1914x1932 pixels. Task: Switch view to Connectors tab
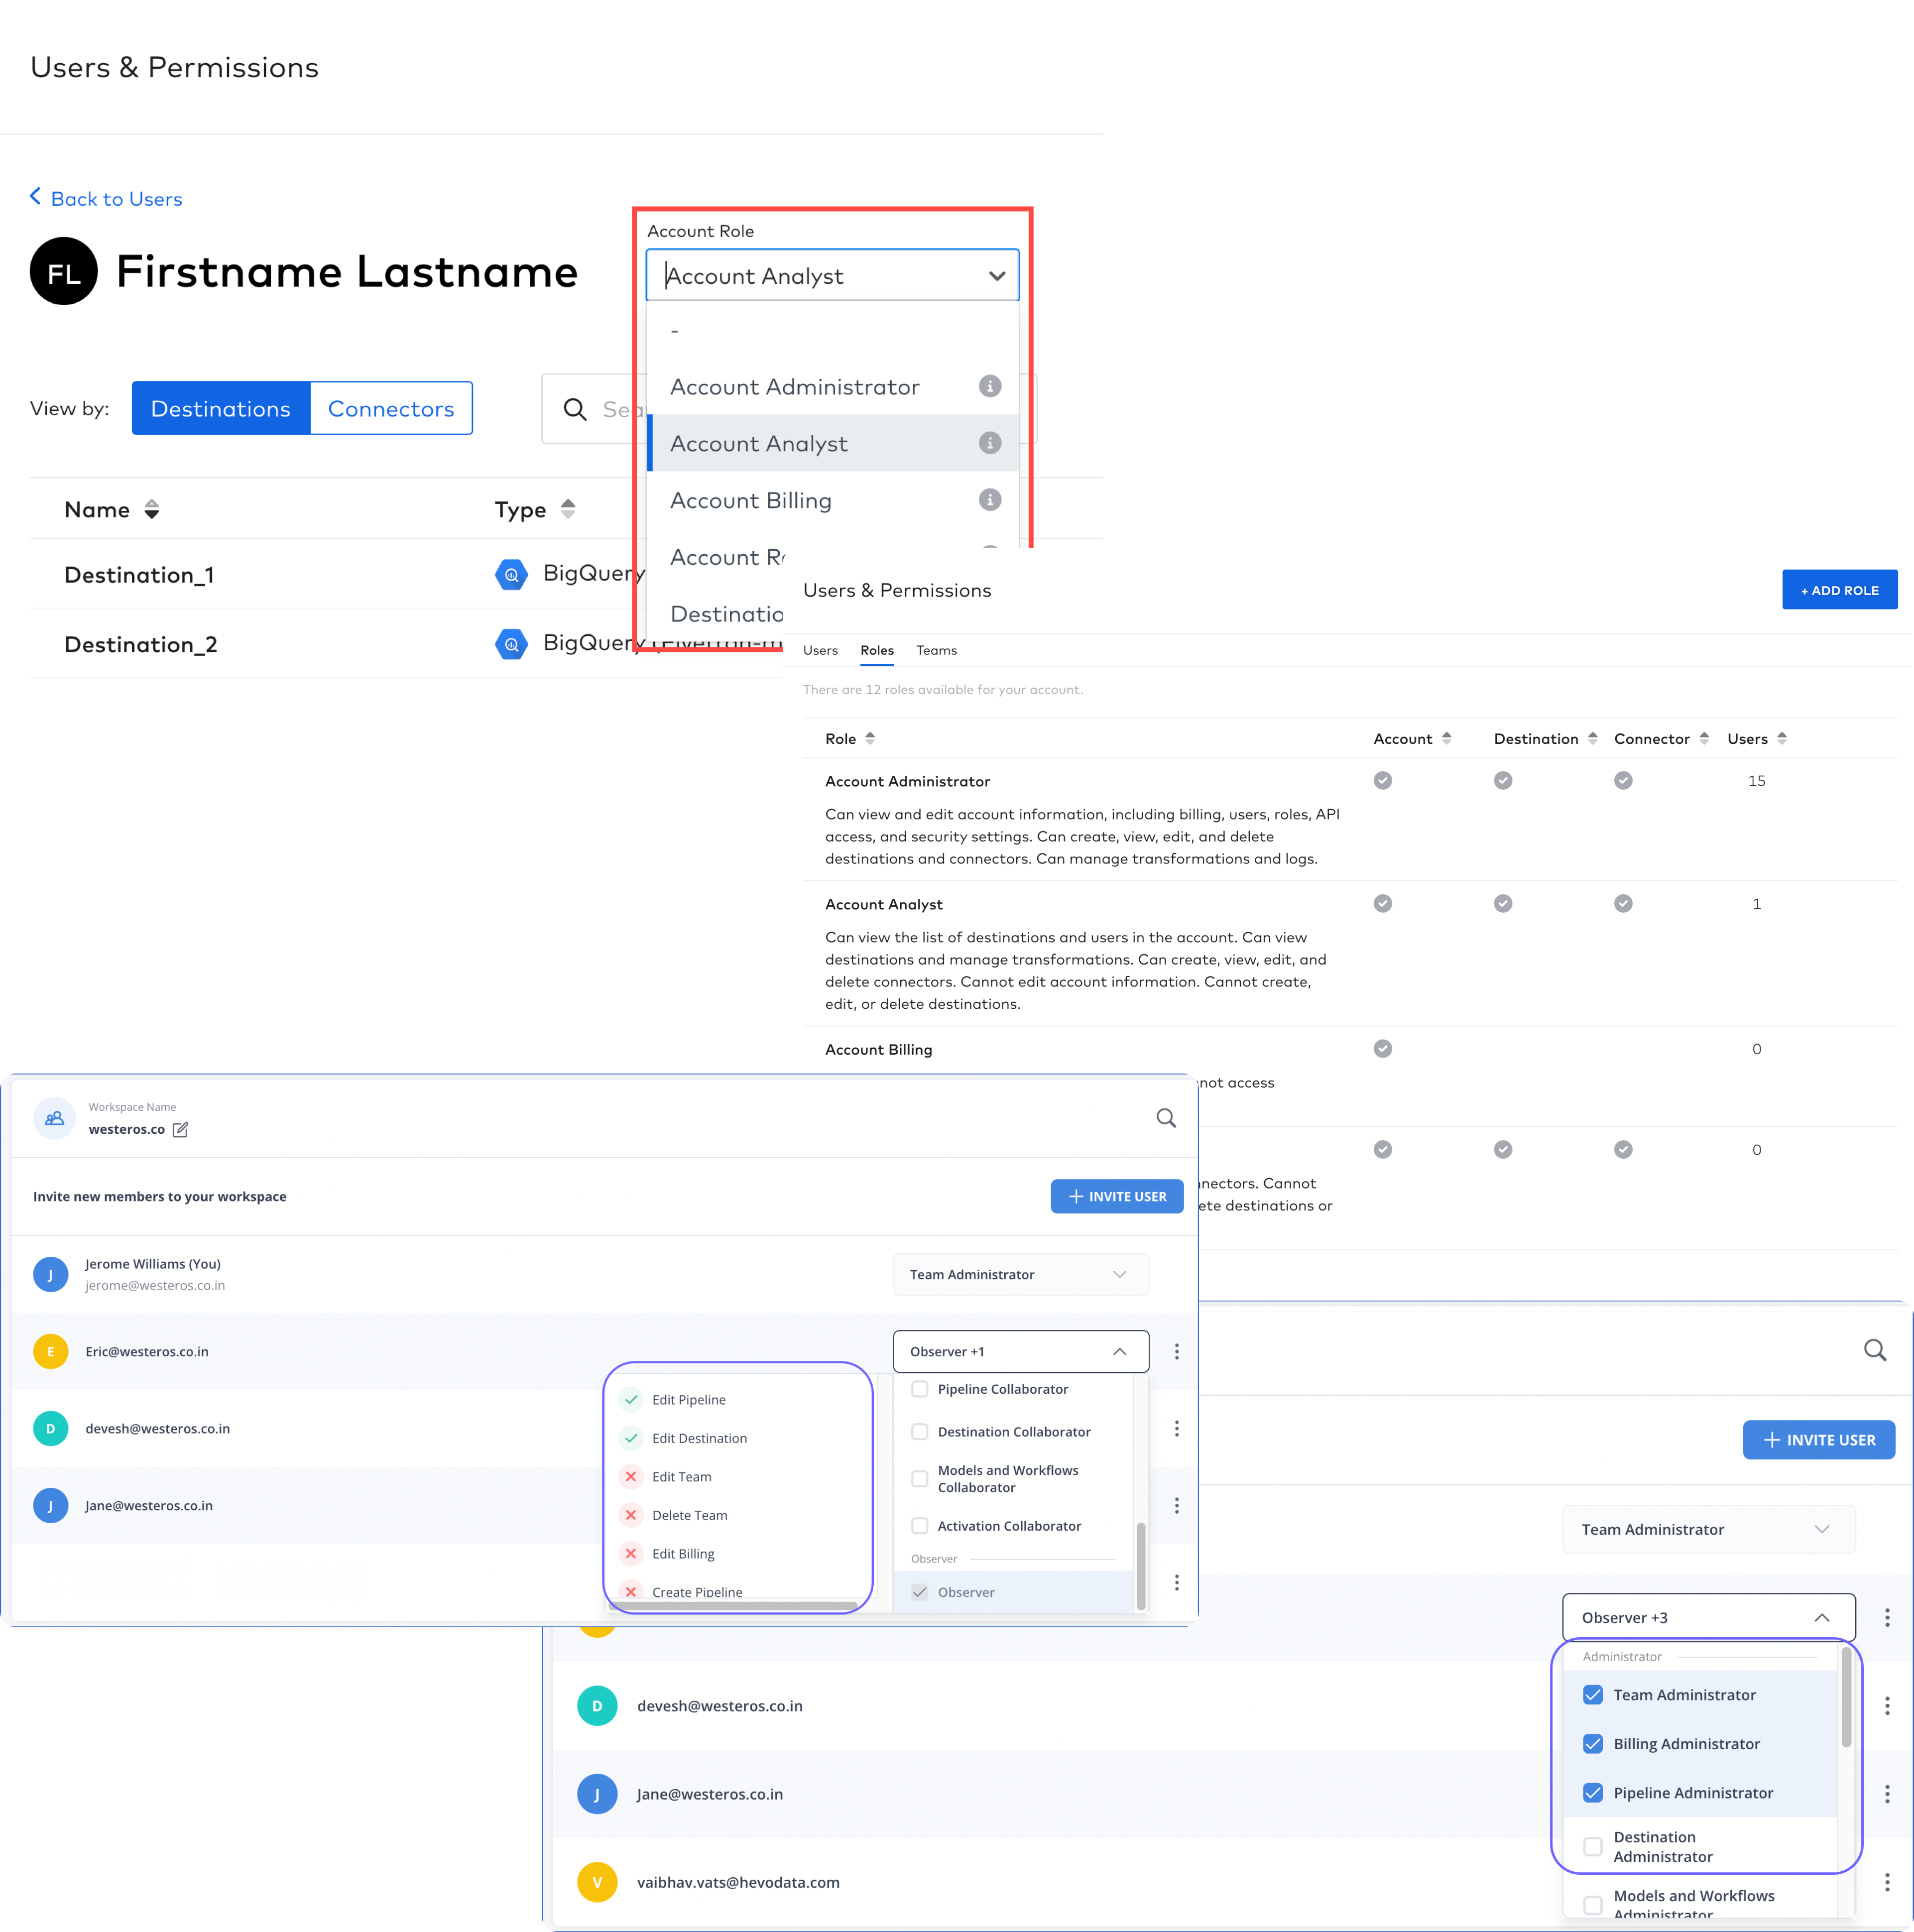(x=391, y=409)
